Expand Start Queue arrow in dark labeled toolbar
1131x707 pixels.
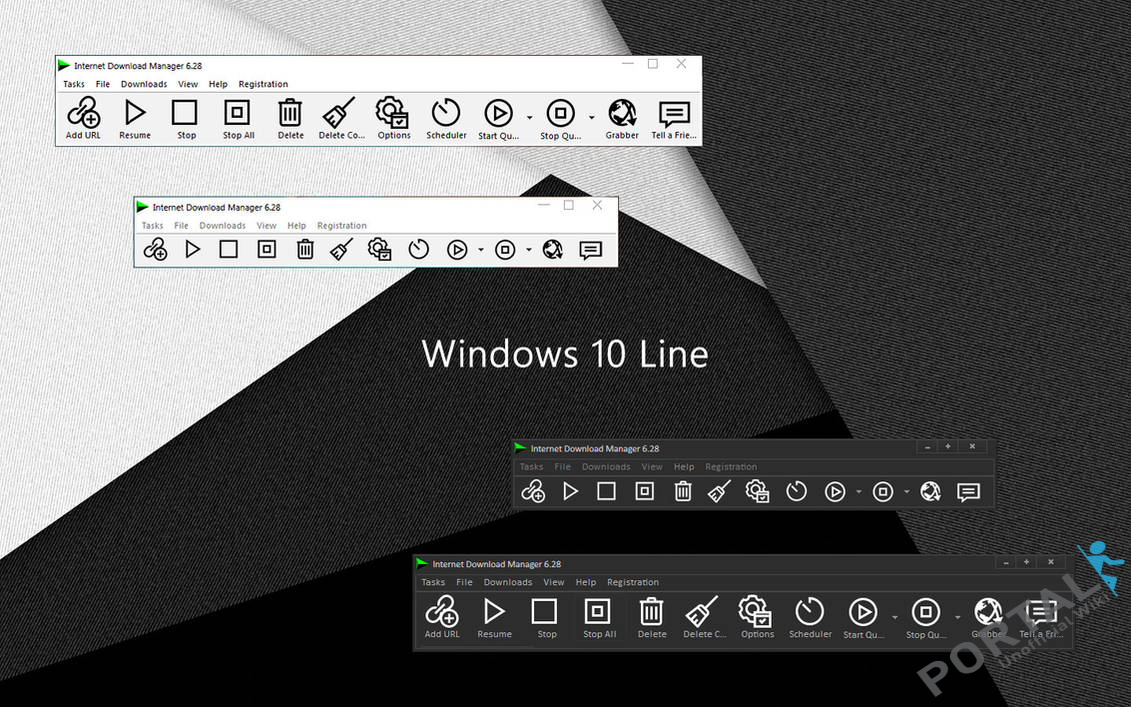[x=895, y=617]
